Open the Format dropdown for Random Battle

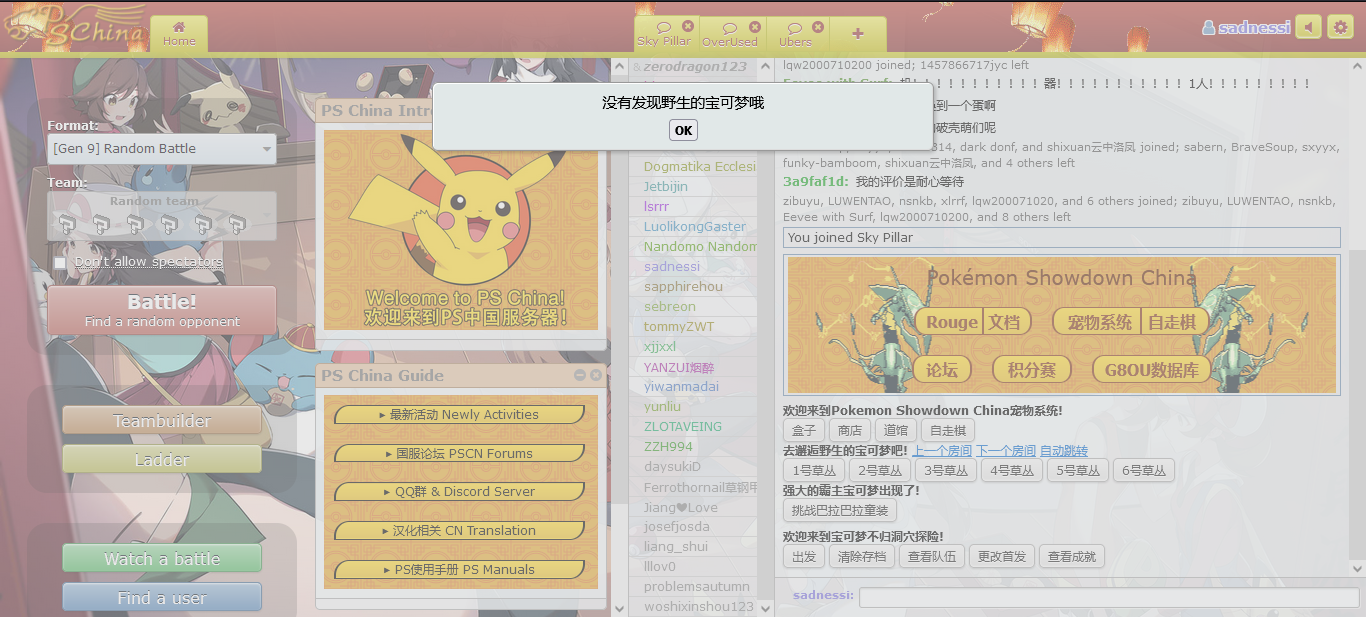(162, 149)
